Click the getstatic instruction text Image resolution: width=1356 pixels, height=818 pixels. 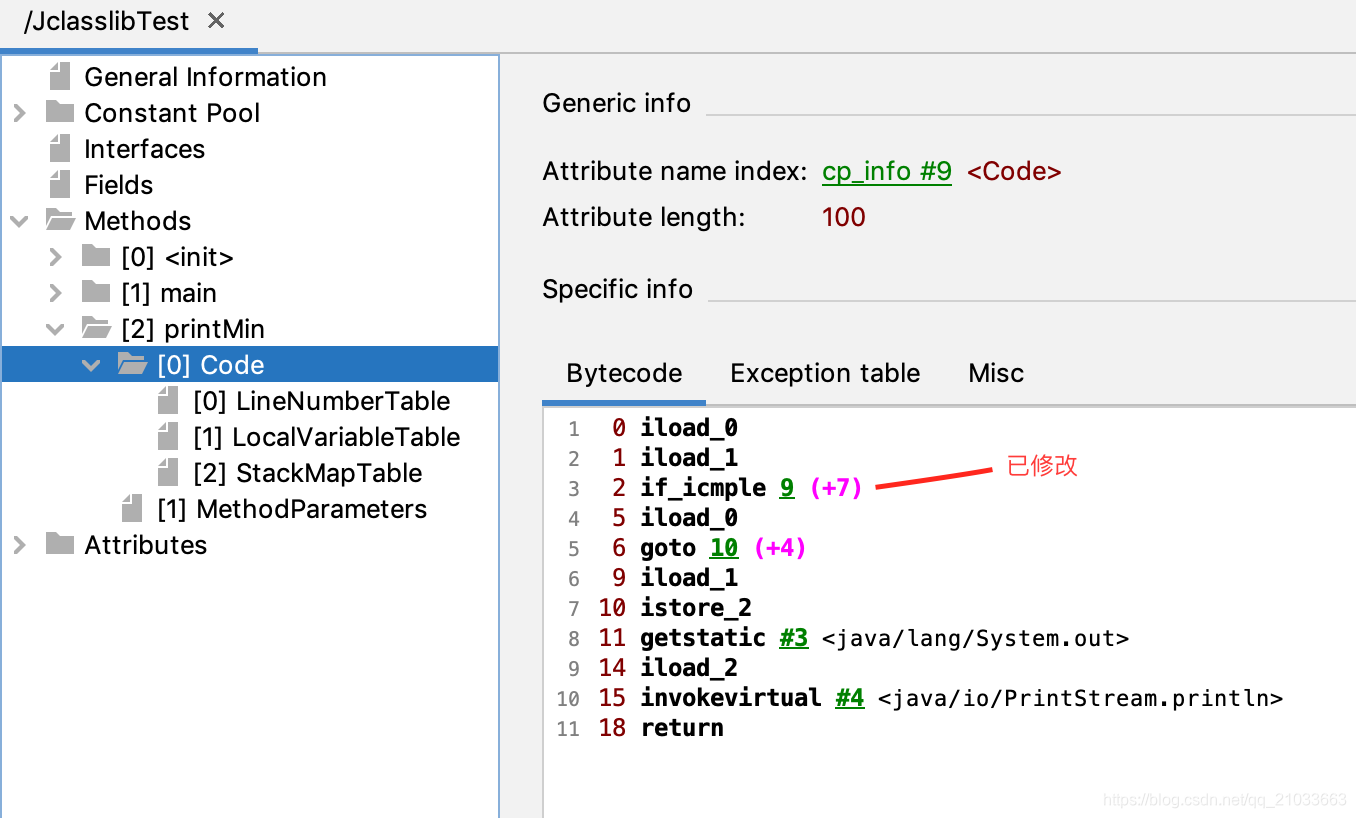(x=703, y=638)
